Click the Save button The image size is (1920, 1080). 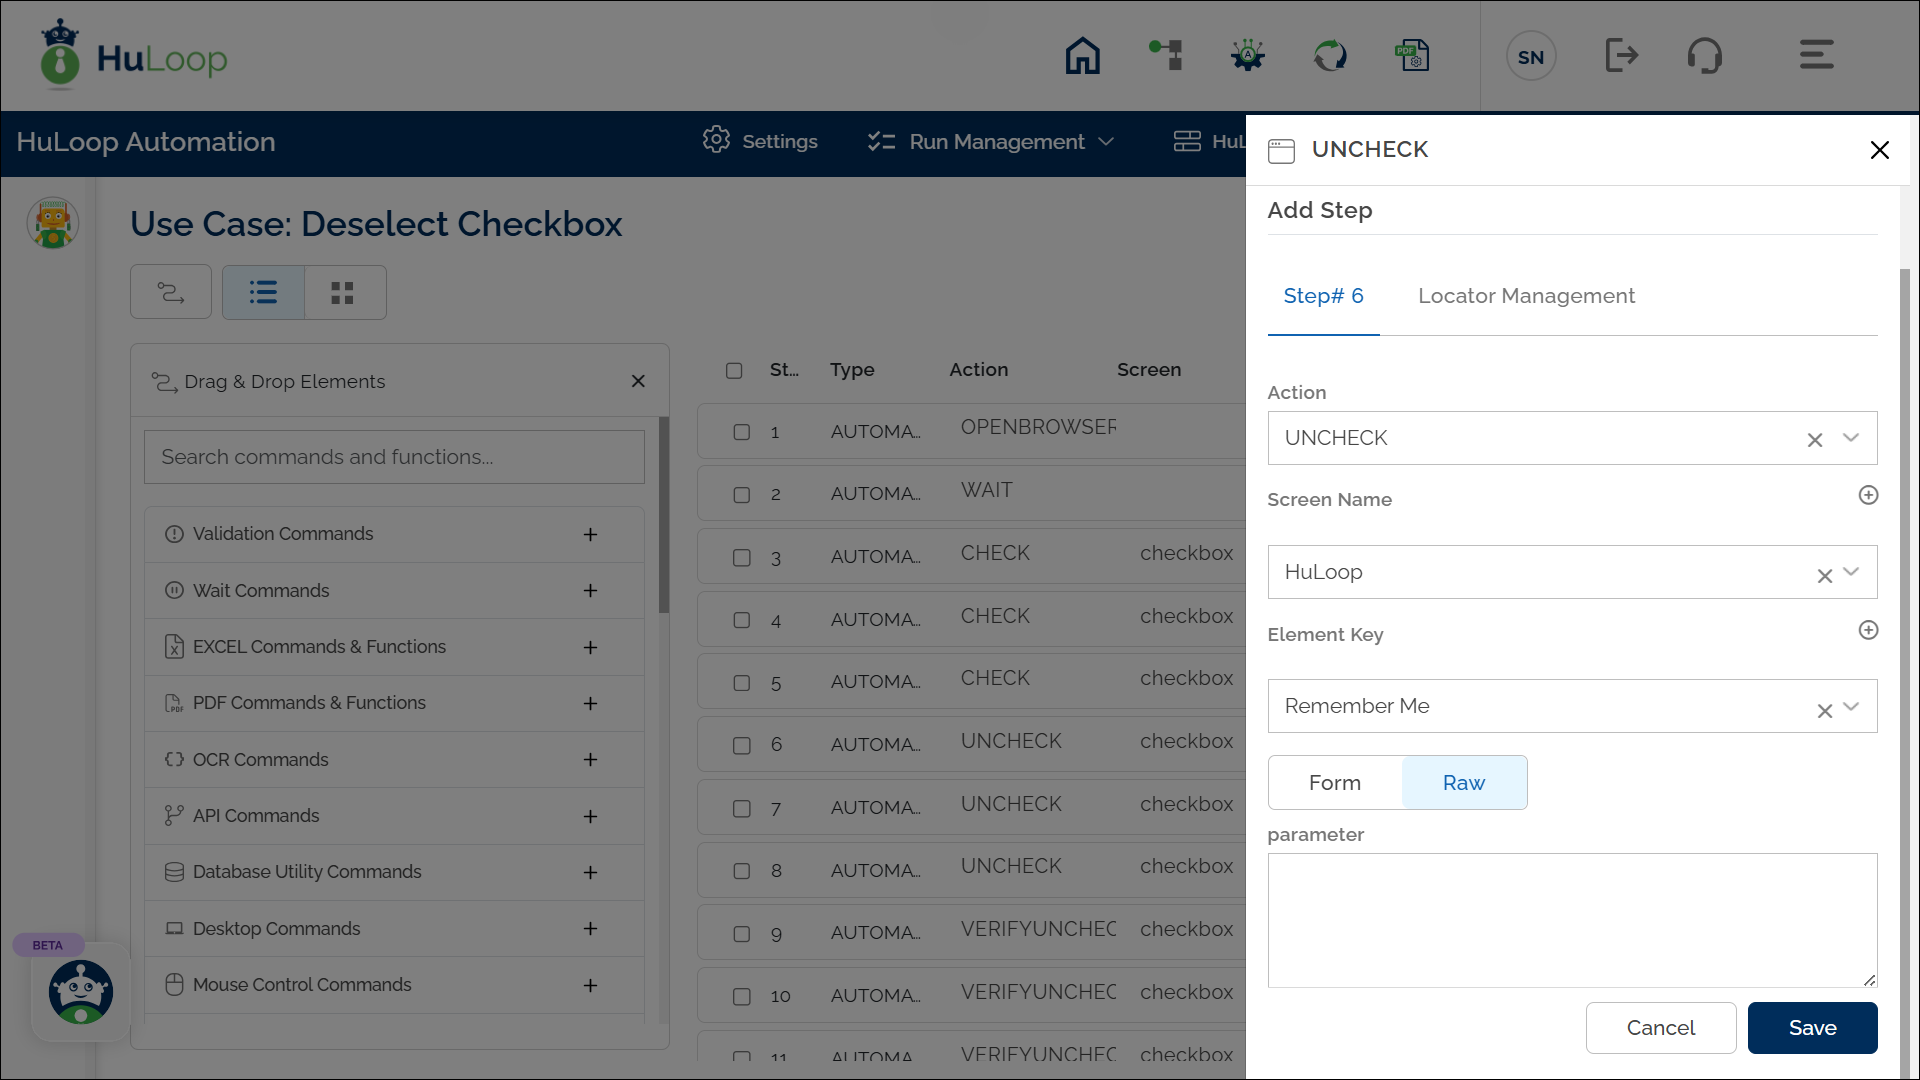coord(1812,1028)
